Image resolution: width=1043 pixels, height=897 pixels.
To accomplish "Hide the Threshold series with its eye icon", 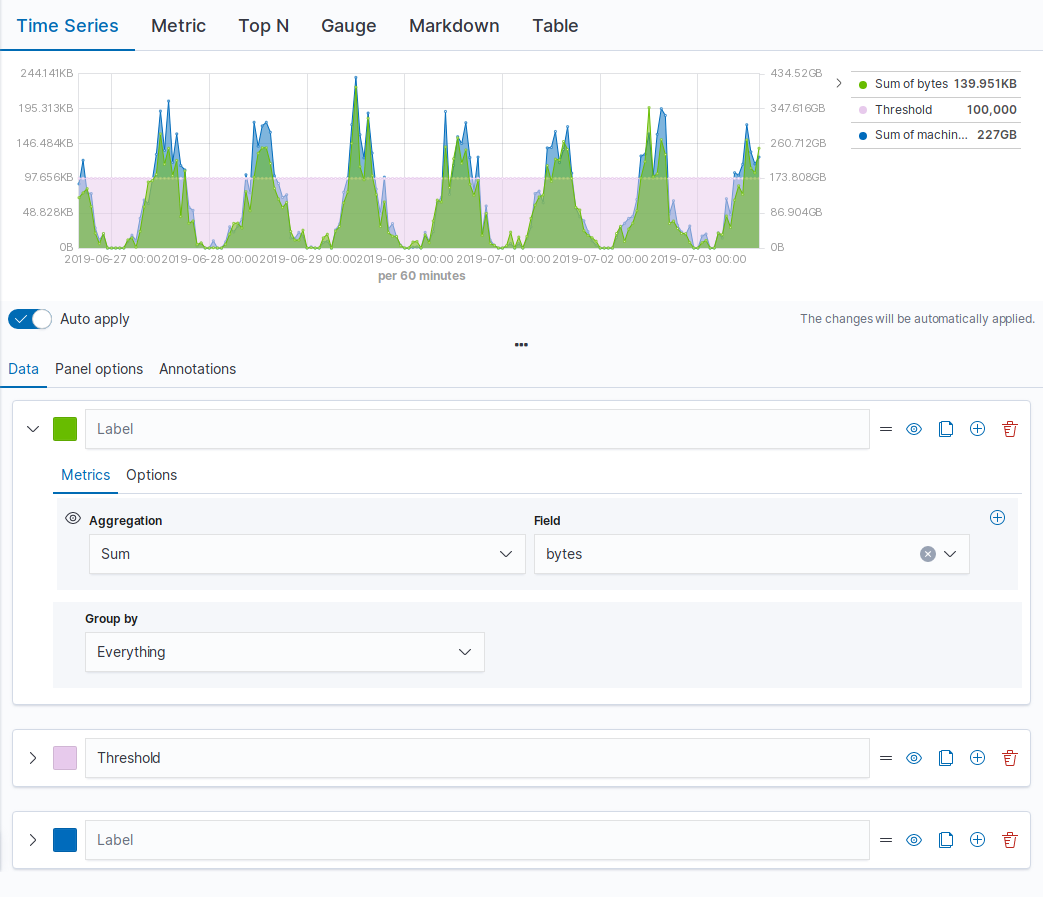I will [x=913, y=758].
